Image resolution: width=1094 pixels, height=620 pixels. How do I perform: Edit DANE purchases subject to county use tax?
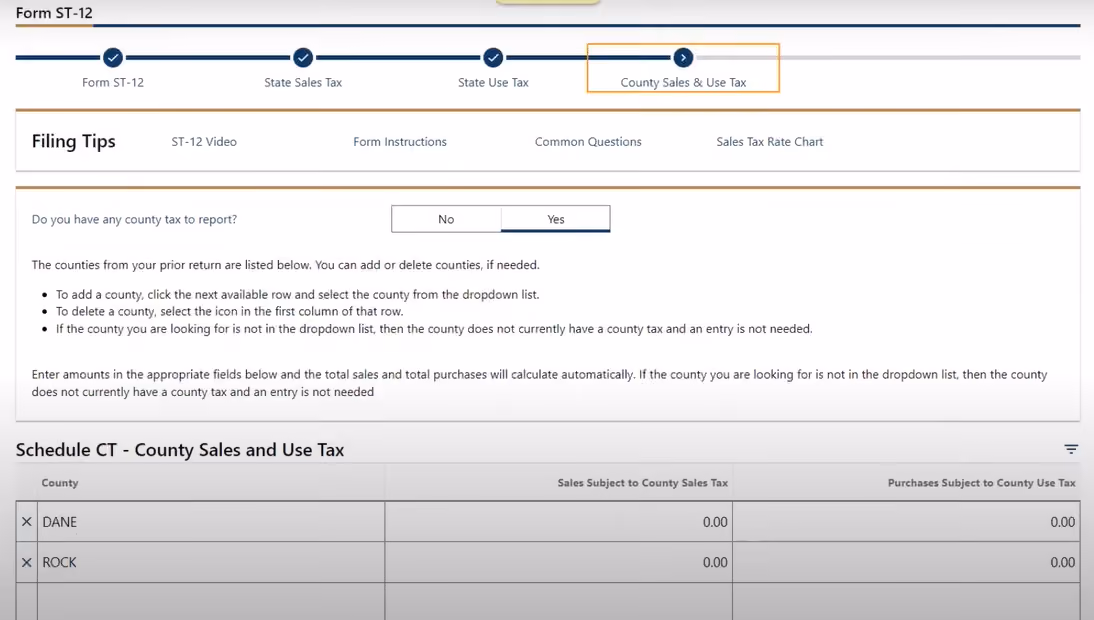906,522
